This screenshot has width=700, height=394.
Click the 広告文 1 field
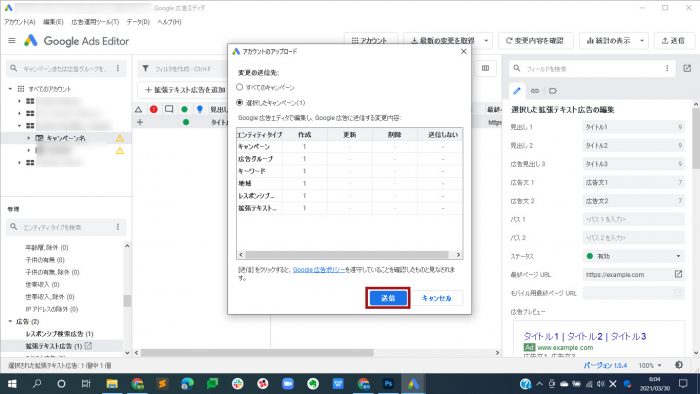(633, 182)
